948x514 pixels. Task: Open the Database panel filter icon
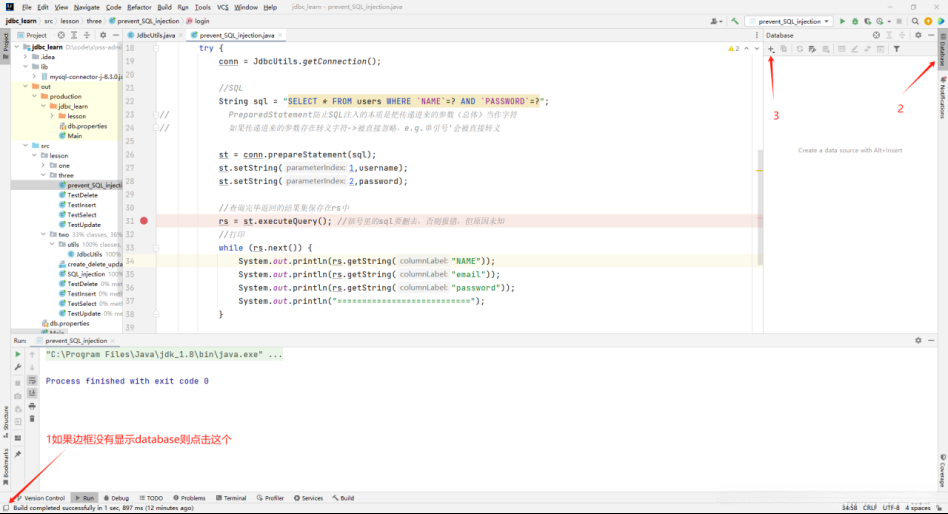point(897,49)
